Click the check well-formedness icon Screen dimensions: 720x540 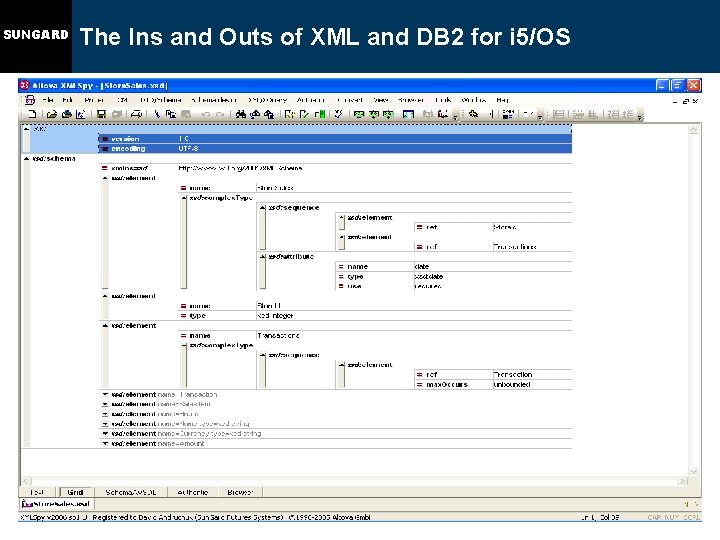pyautogui.click(x=289, y=114)
